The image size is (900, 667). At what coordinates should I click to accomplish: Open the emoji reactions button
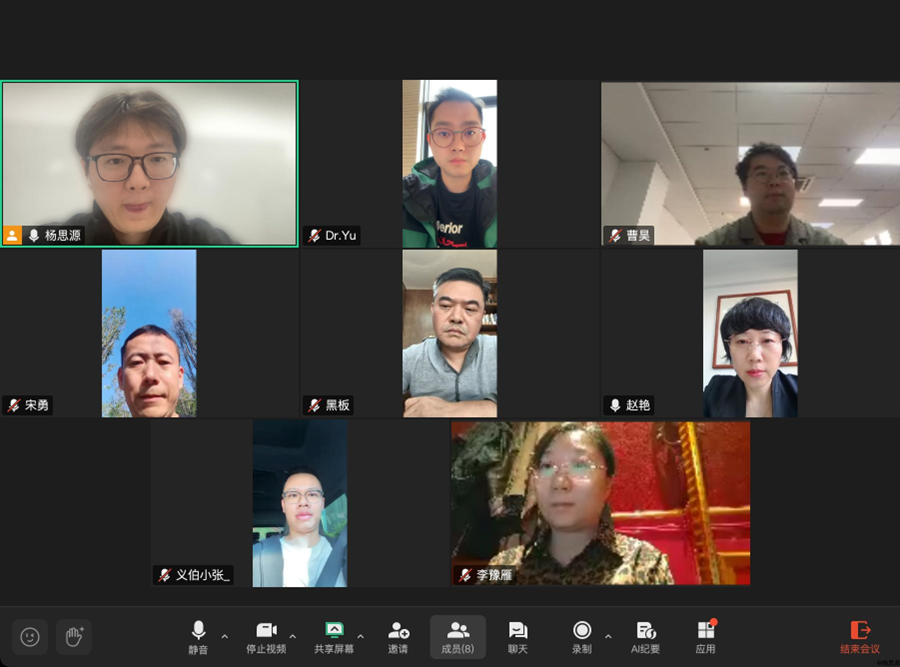tap(30, 637)
